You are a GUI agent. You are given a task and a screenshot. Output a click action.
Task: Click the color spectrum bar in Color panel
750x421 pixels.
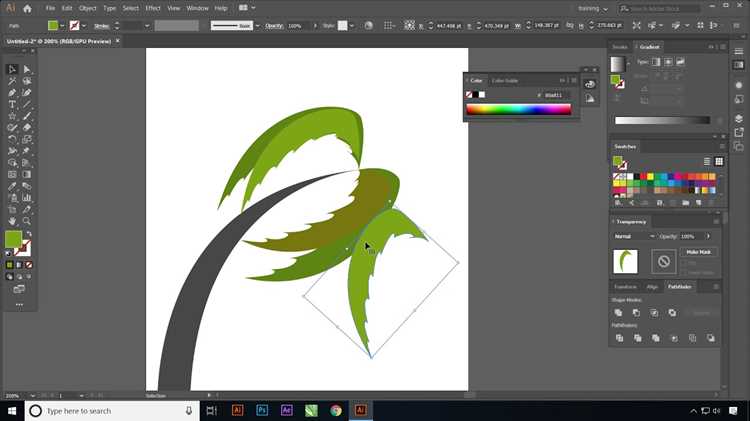[518, 110]
